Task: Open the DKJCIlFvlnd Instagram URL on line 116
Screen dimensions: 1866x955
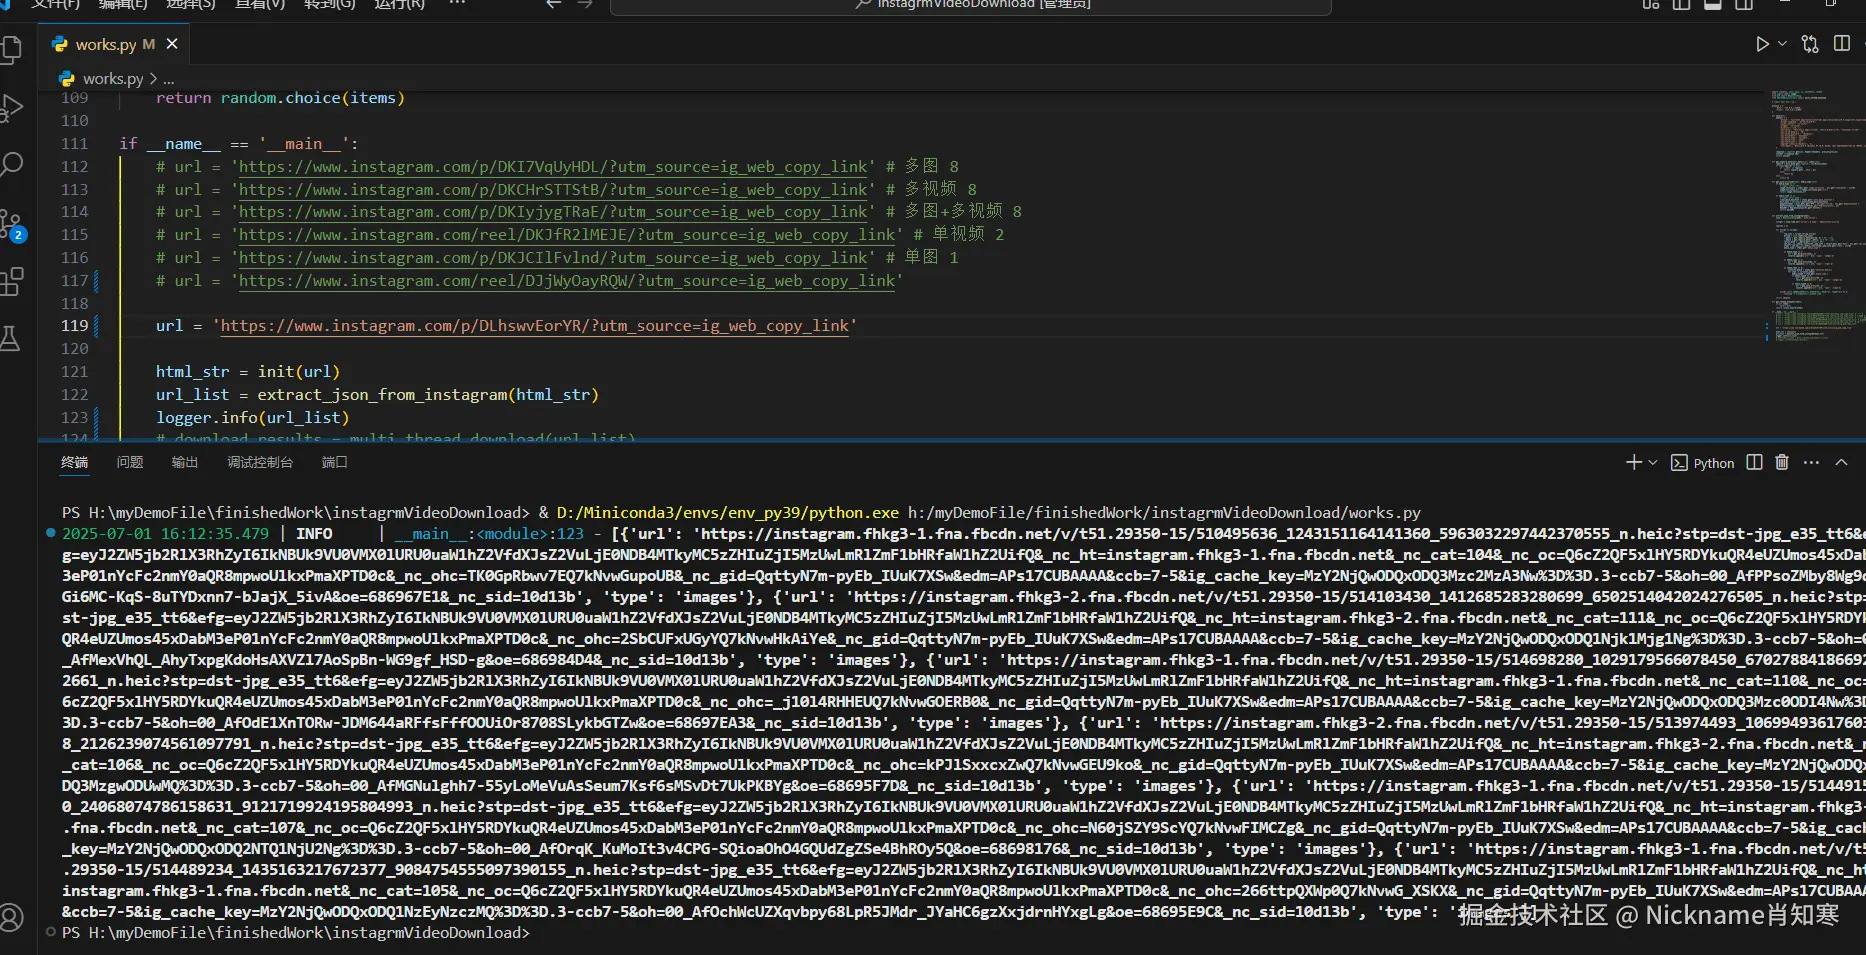Action: click(553, 258)
